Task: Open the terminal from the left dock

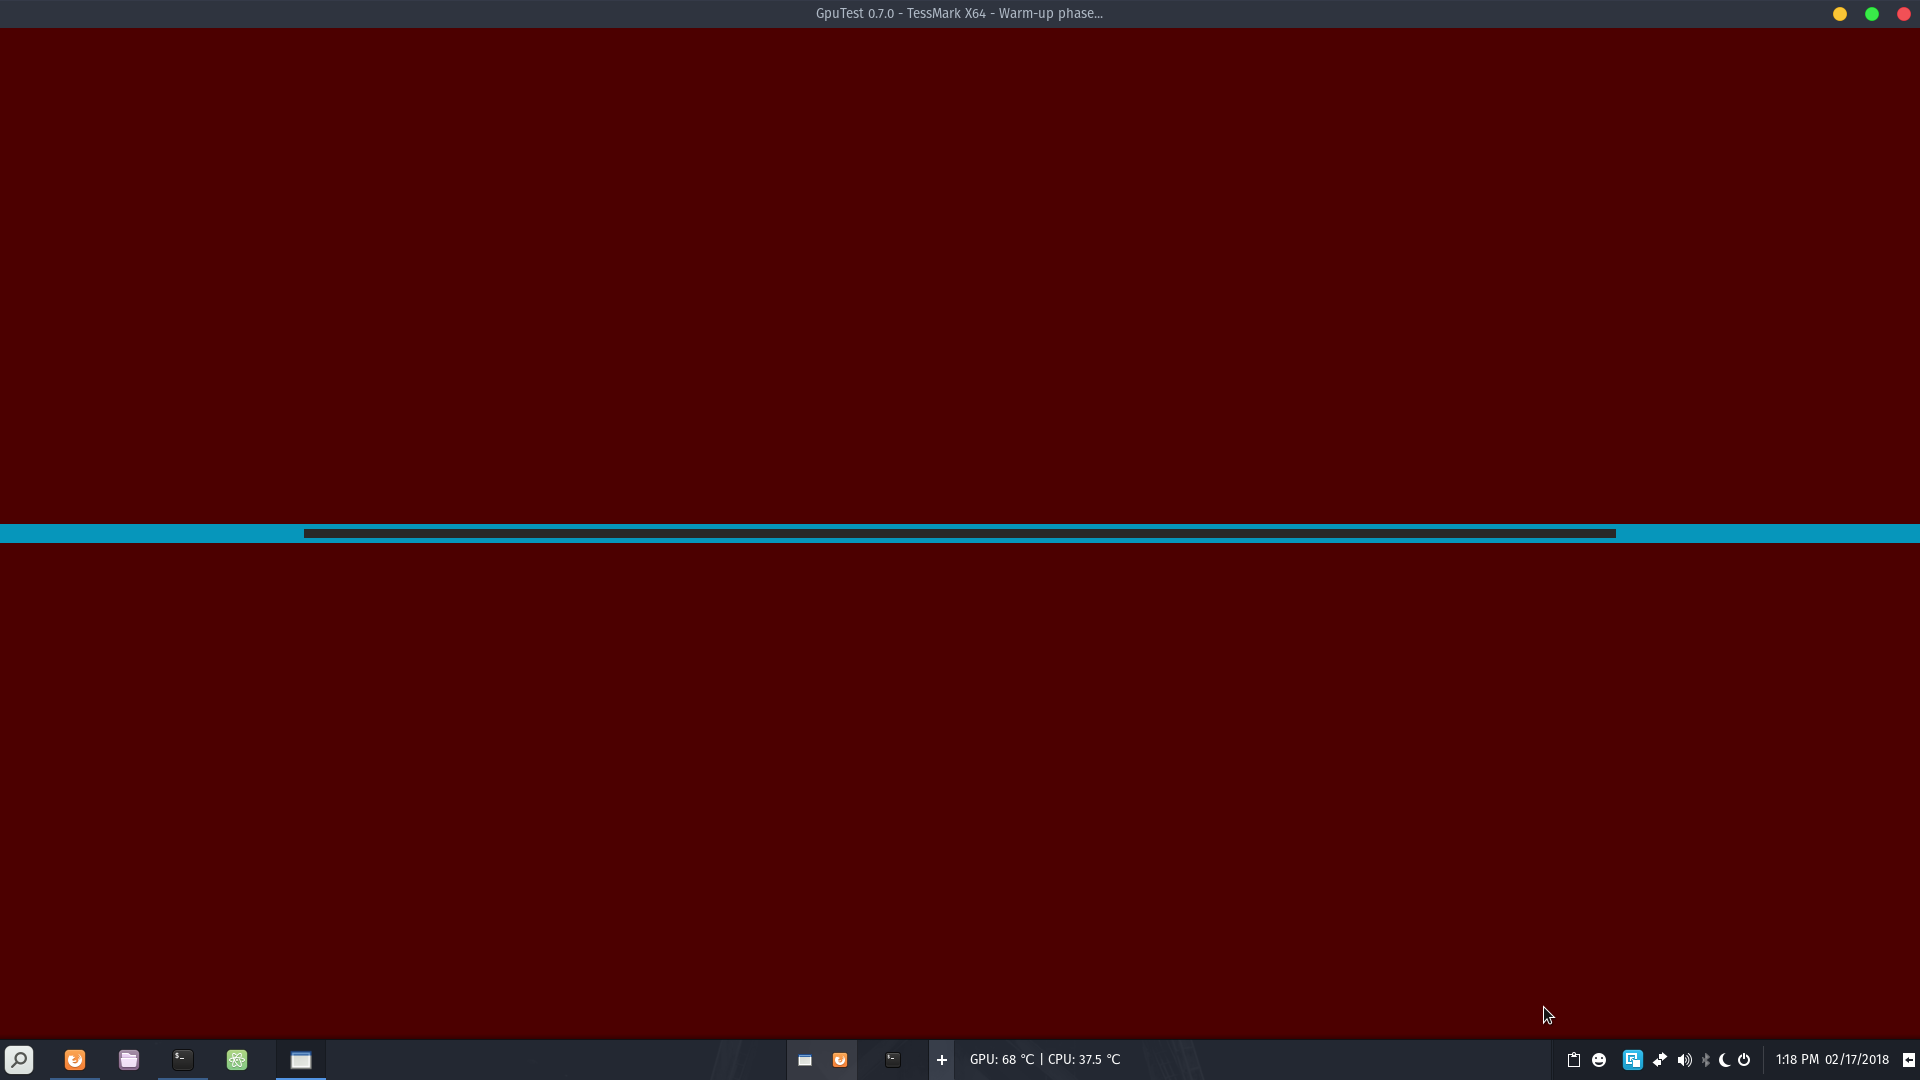Action: (x=183, y=1059)
